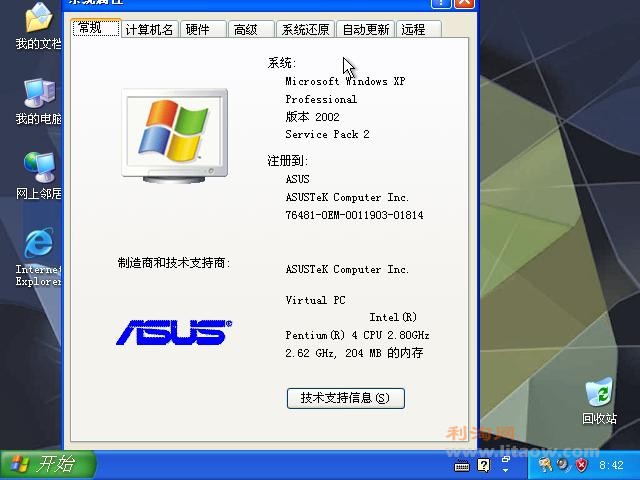Click the product ID 76481-OEM-0011903-01814
640x480 pixels.
[x=354, y=215]
